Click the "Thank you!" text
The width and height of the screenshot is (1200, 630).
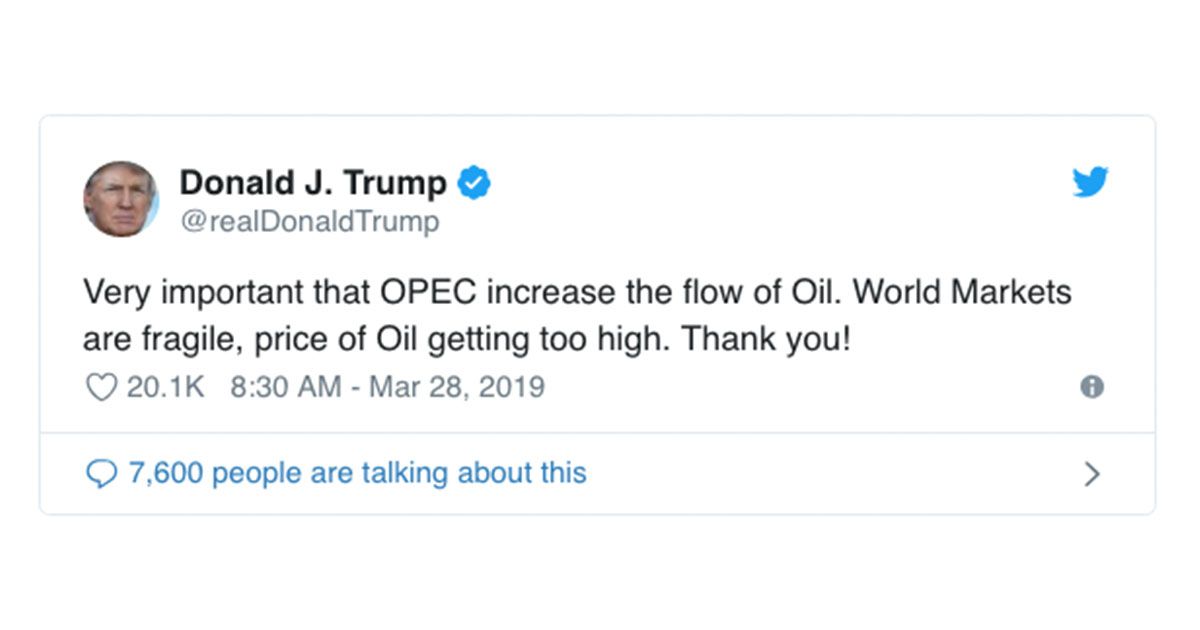click(x=766, y=339)
